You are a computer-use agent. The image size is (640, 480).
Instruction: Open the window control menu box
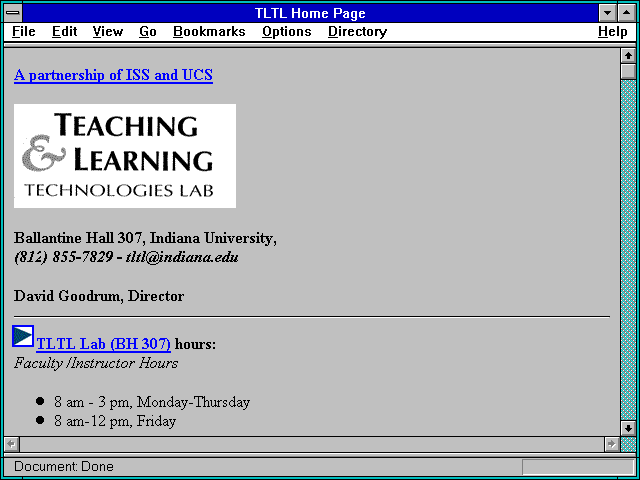(x=13, y=13)
